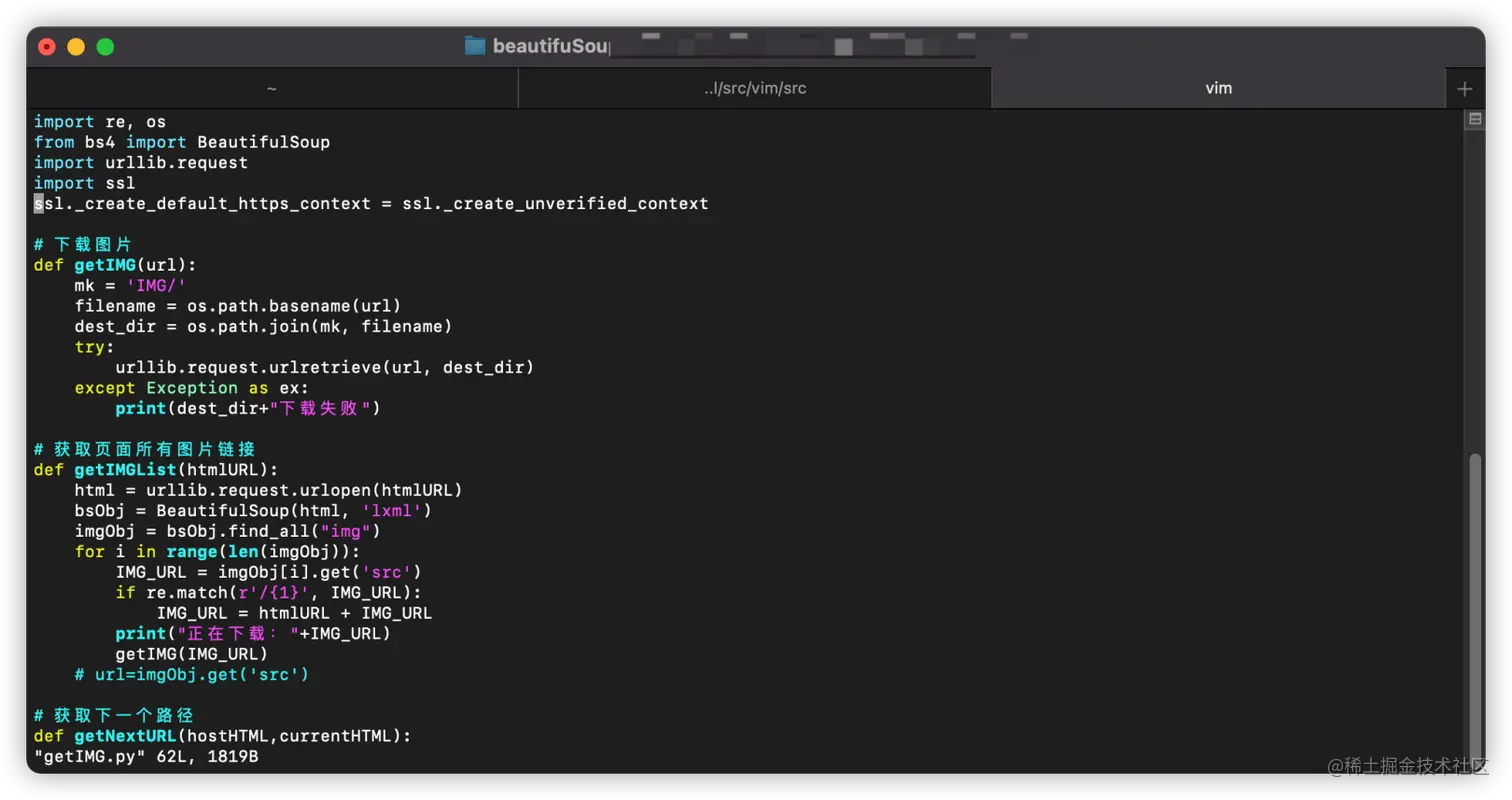Open a new terminal tab with plus
This screenshot has width=1512, height=800.
click(1465, 89)
